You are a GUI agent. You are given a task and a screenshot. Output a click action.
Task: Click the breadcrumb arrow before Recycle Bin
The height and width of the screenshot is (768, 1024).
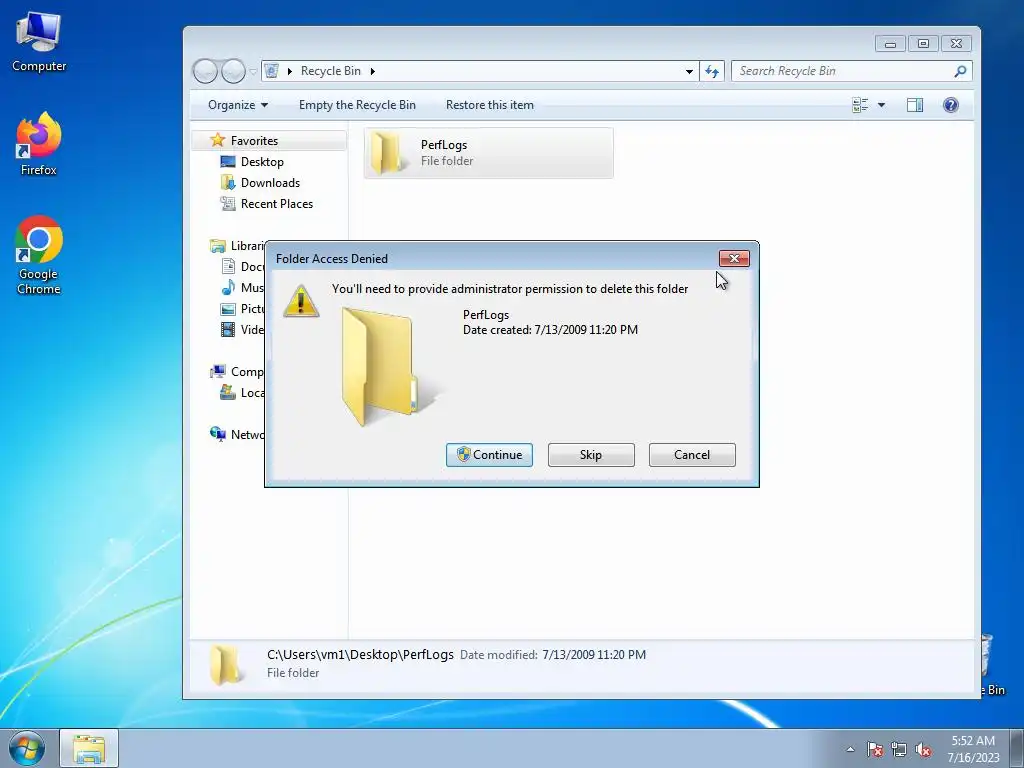289,71
